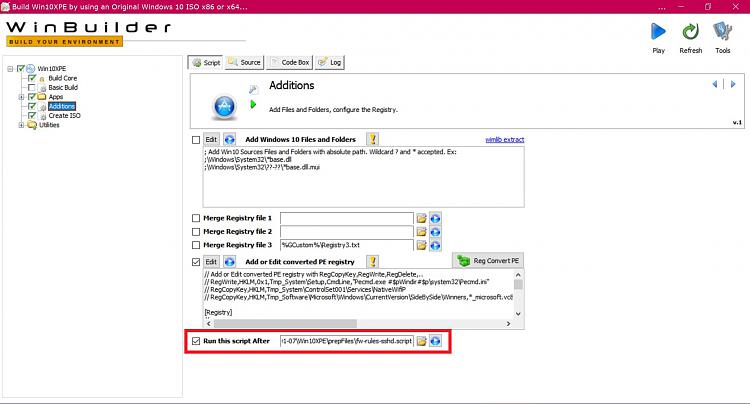Click globe icon next to Add Windows 10 Files
The height and width of the screenshot is (404, 750).
tap(230, 140)
